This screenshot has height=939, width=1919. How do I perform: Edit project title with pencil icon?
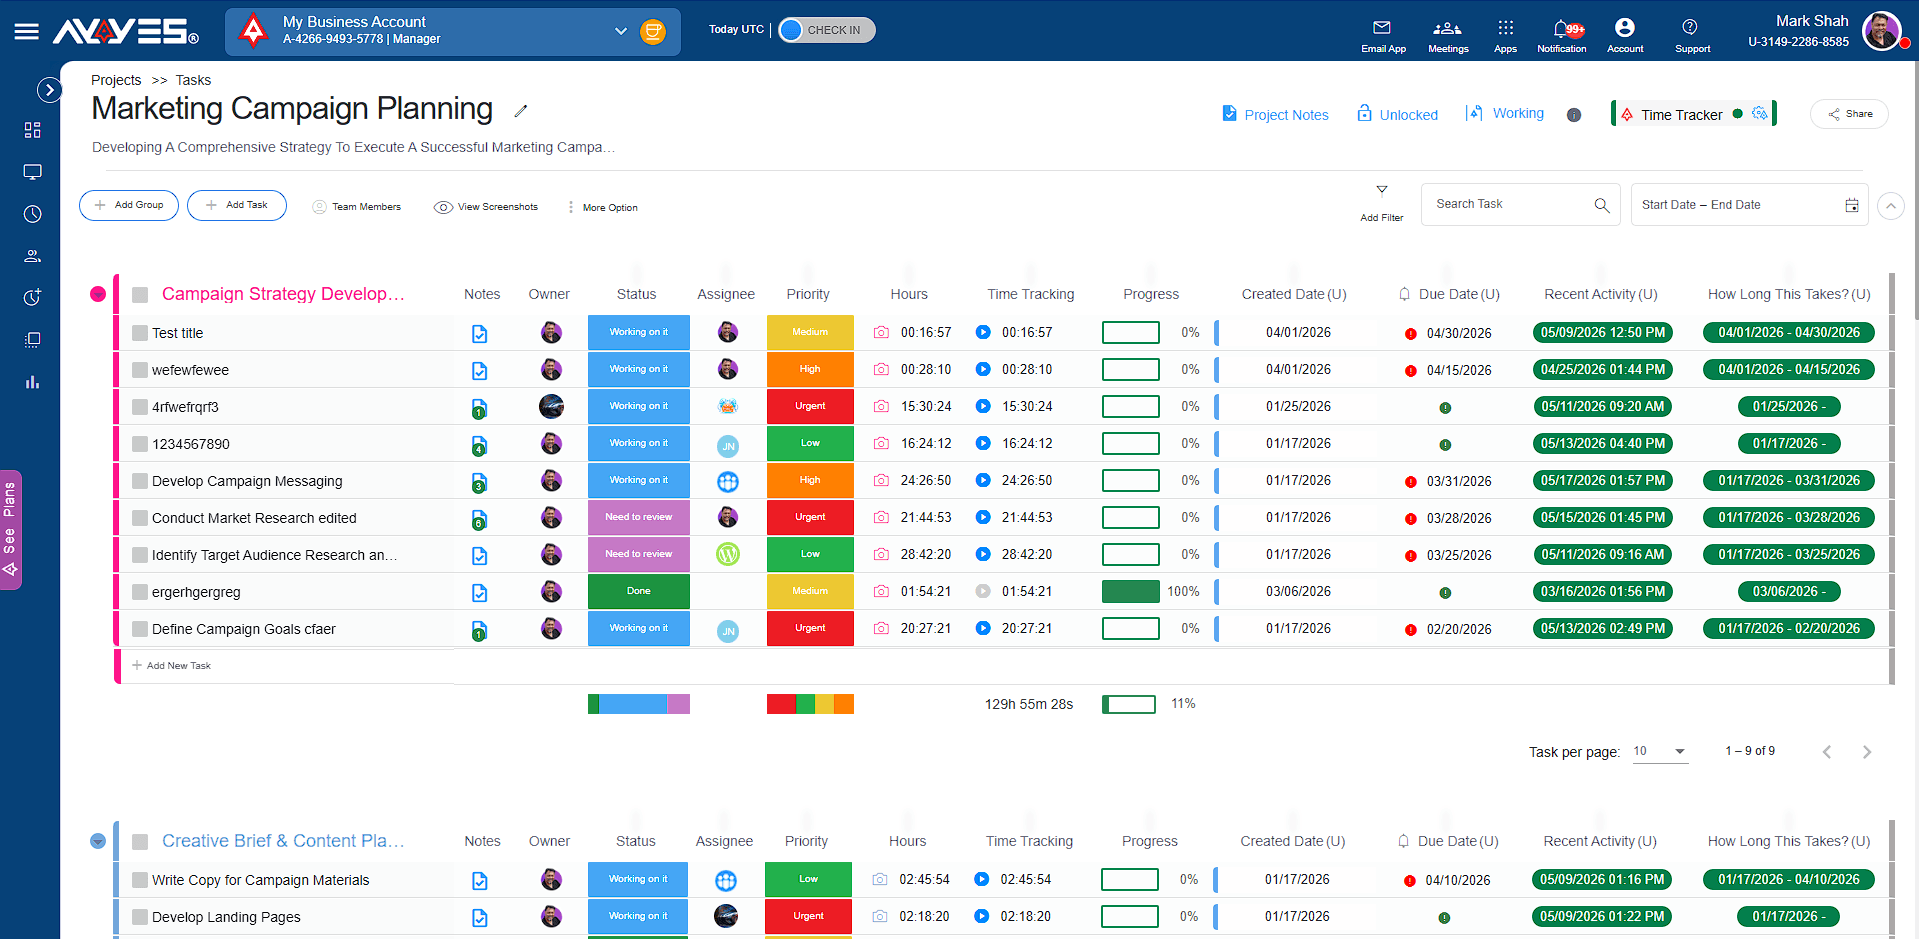[x=520, y=111]
